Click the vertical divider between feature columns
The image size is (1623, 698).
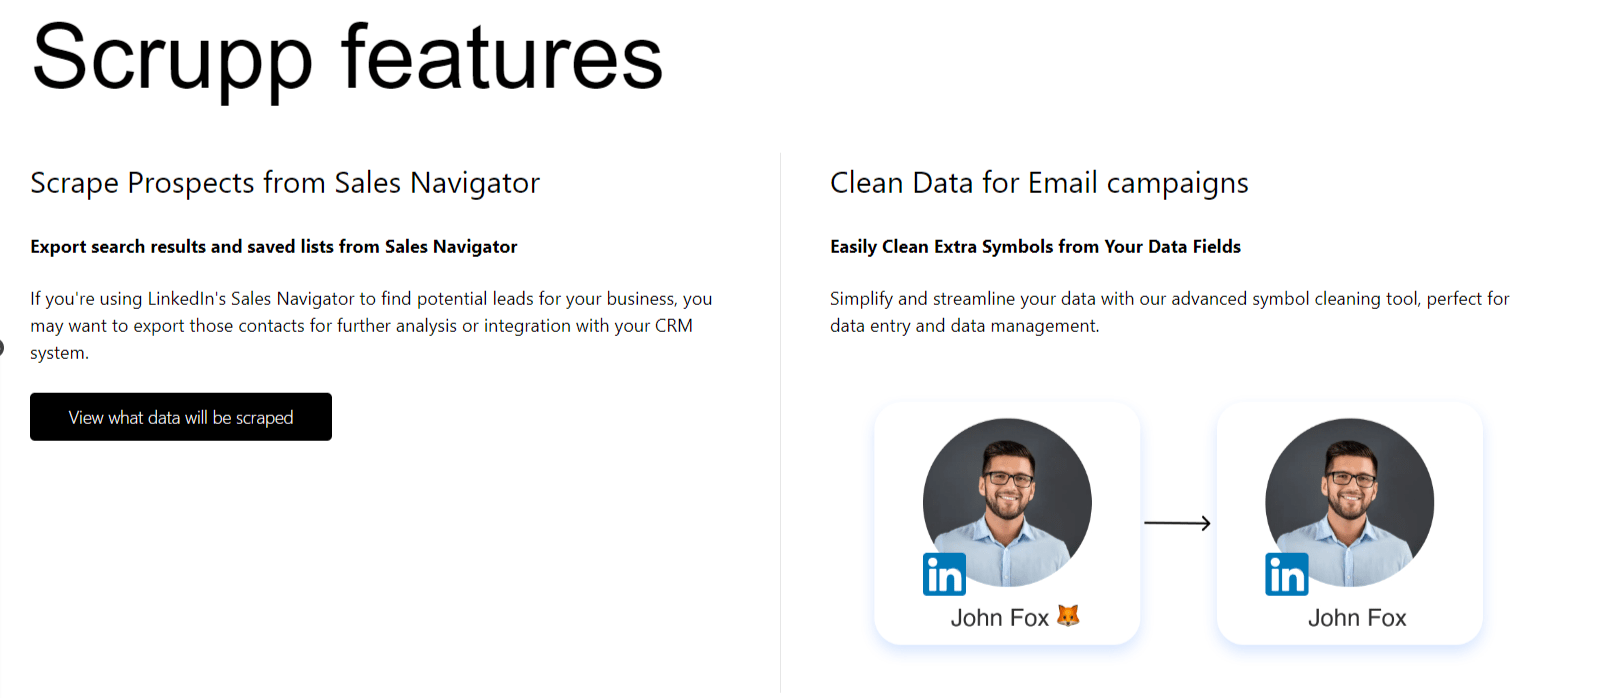pyautogui.click(x=780, y=420)
